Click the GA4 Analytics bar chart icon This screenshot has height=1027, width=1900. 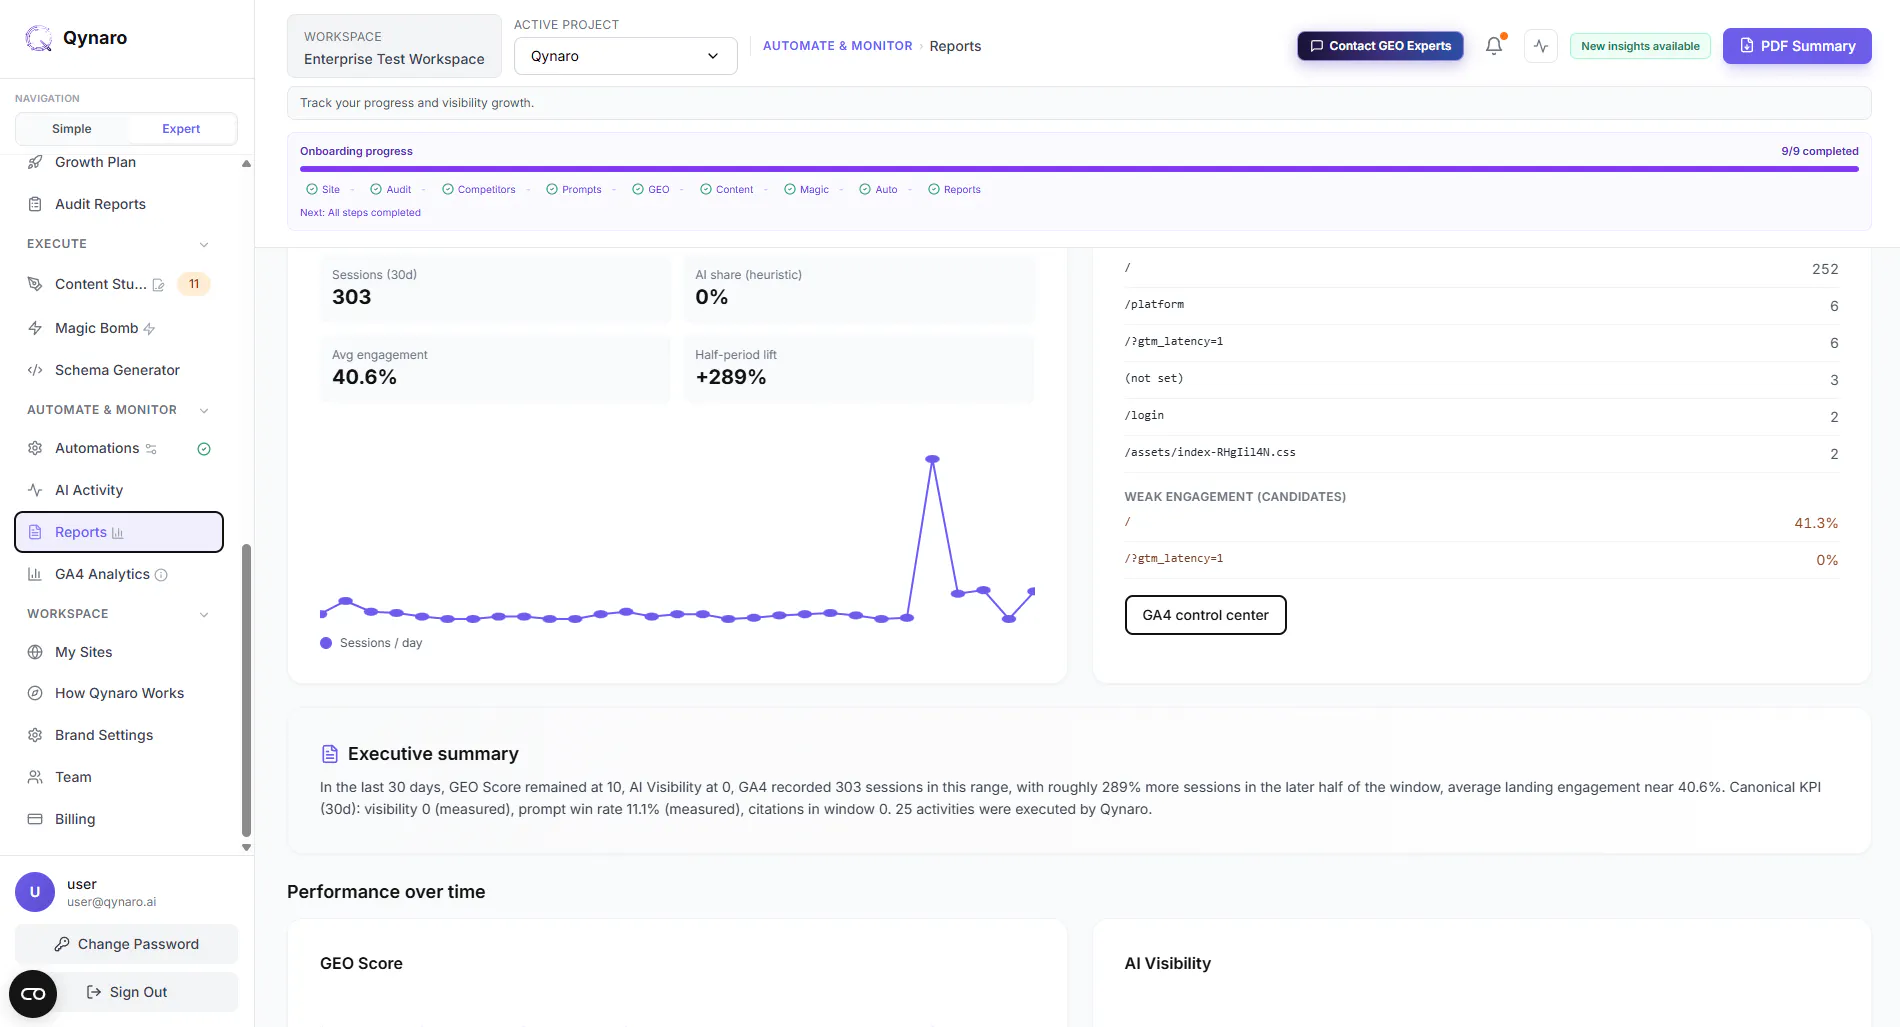point(35,574)
